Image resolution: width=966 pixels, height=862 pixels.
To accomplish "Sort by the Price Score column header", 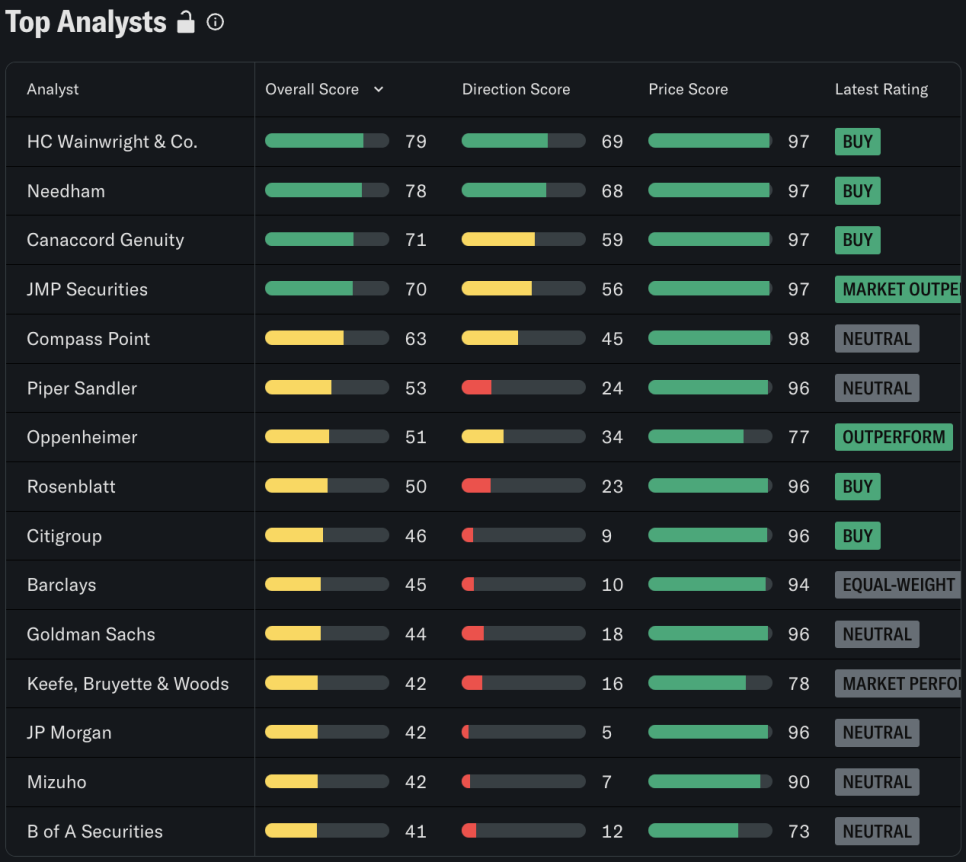I will click(688, 89).
